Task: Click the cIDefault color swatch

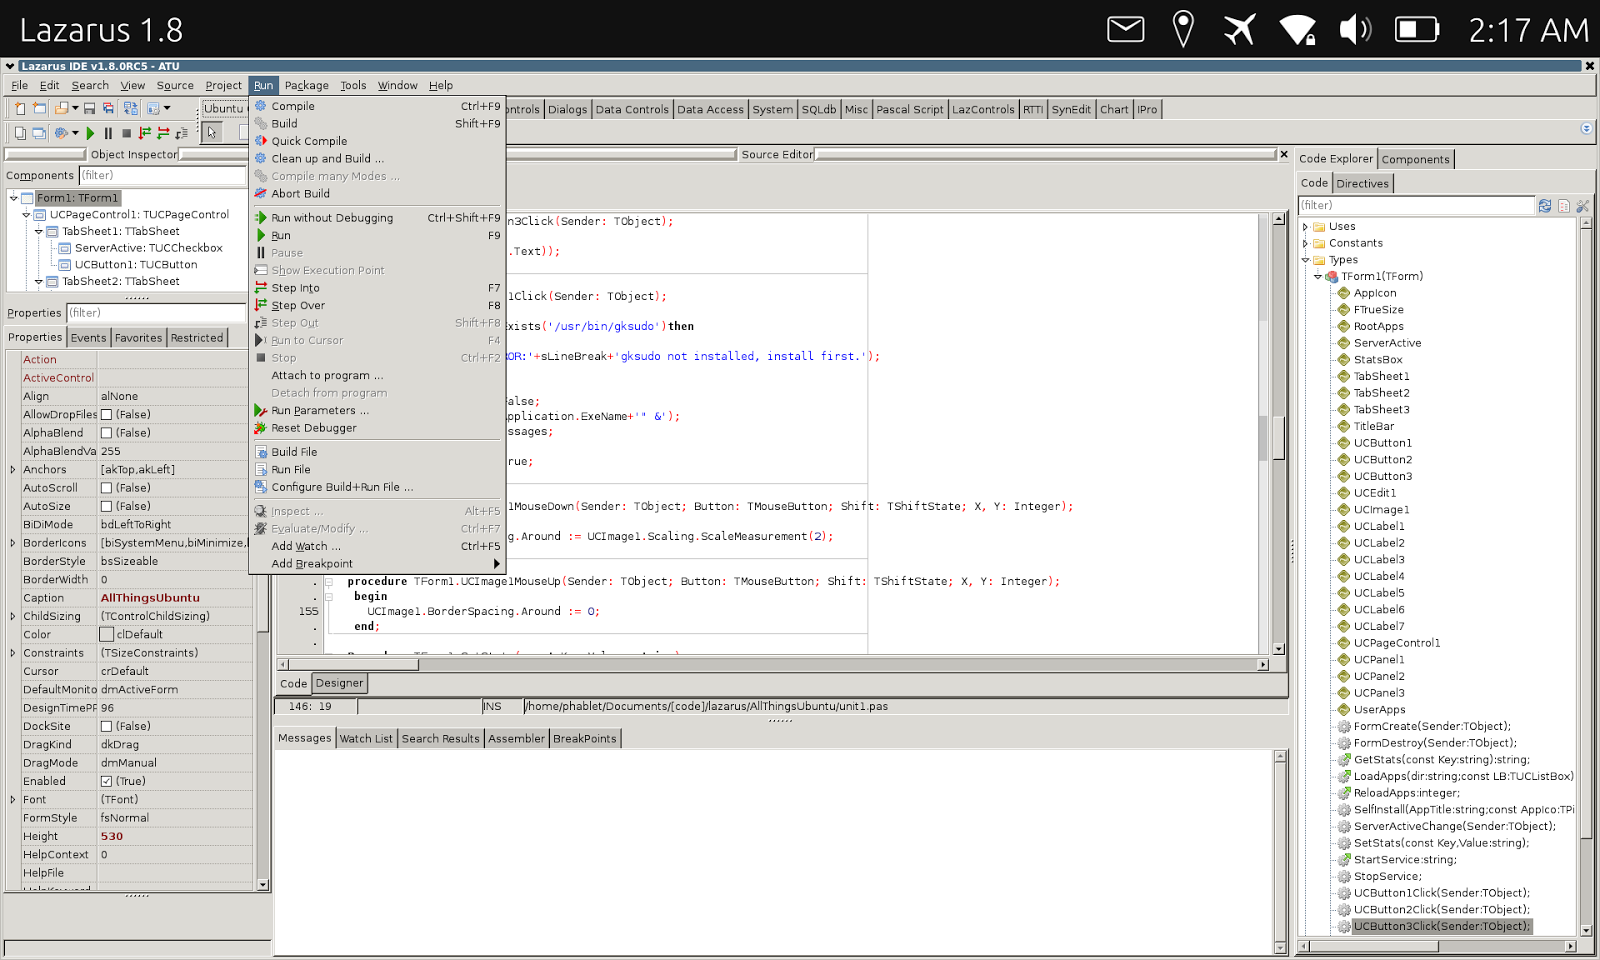Action: point(107,635)
